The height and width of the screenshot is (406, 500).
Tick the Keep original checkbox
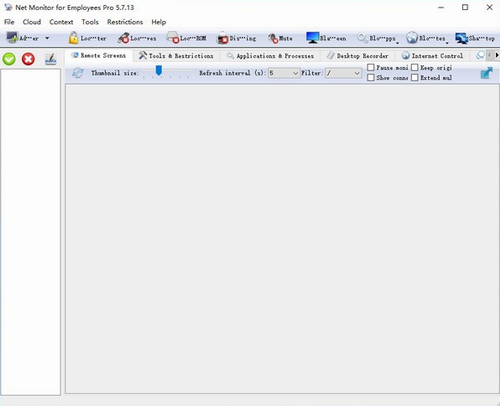(x=414, y=68)
